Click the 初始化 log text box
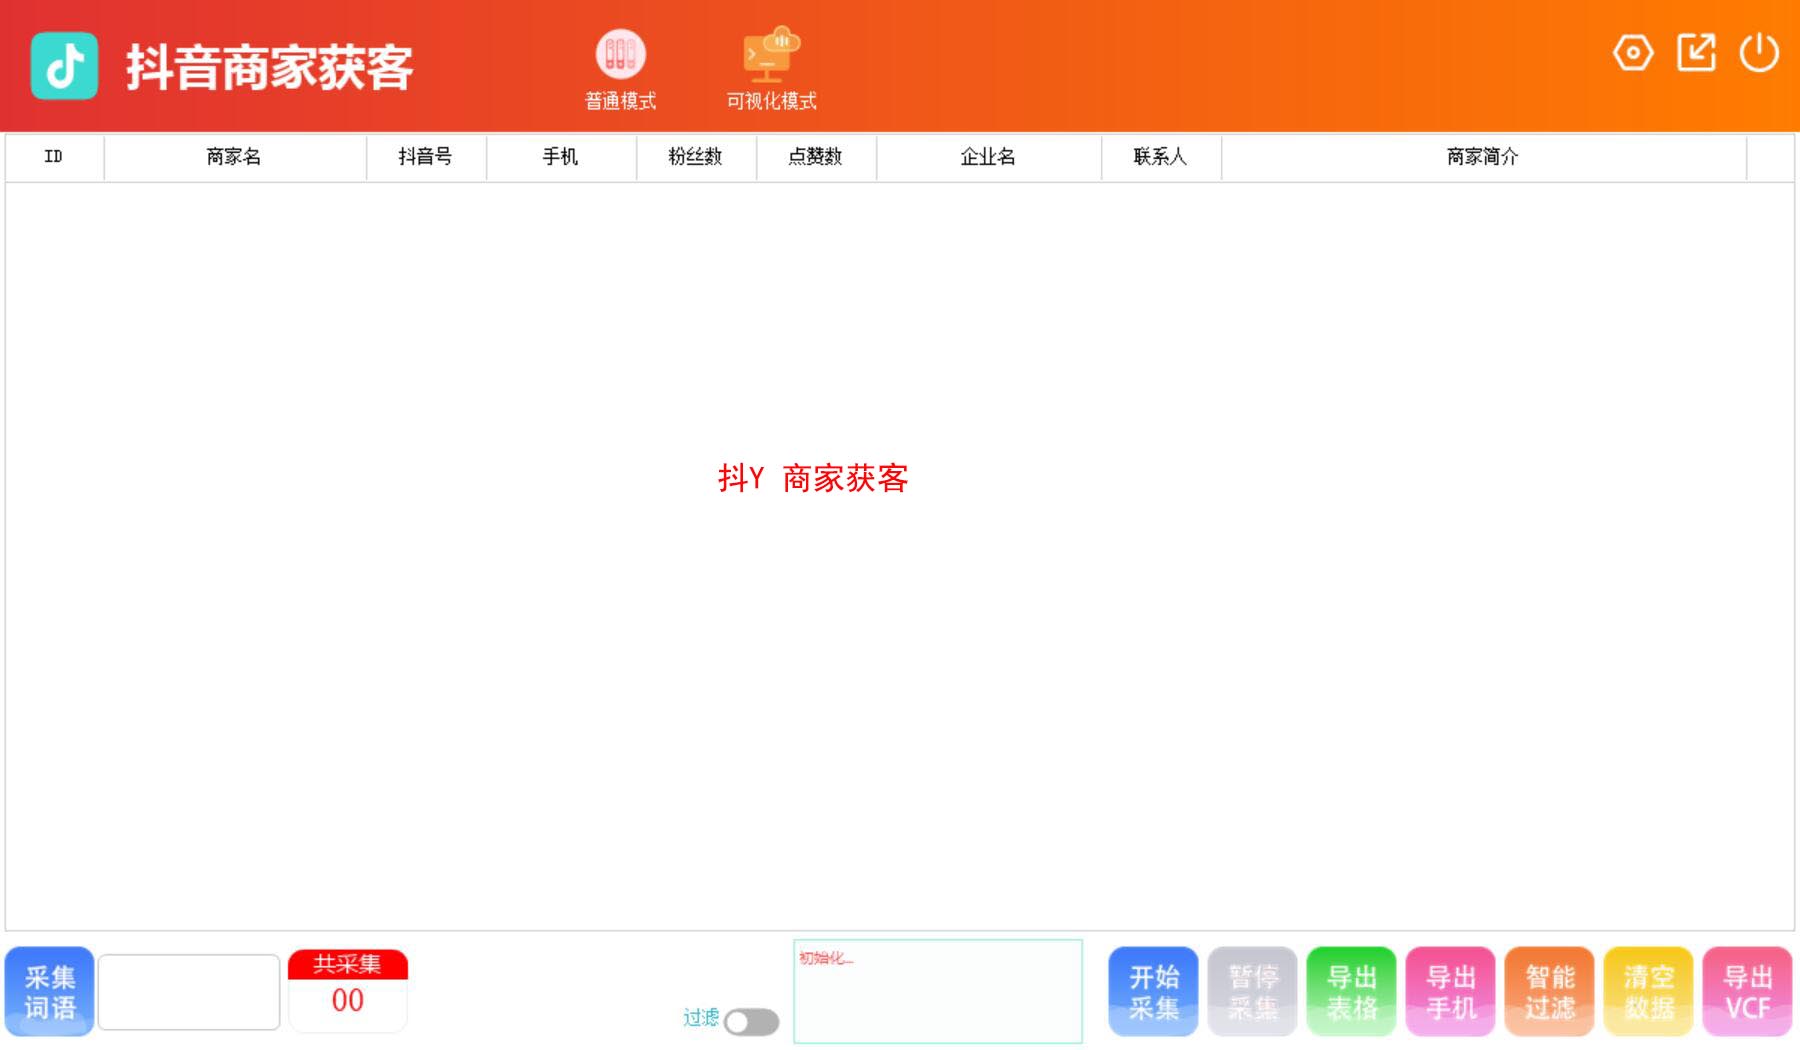1800x1050 pixels. [938, 991]
